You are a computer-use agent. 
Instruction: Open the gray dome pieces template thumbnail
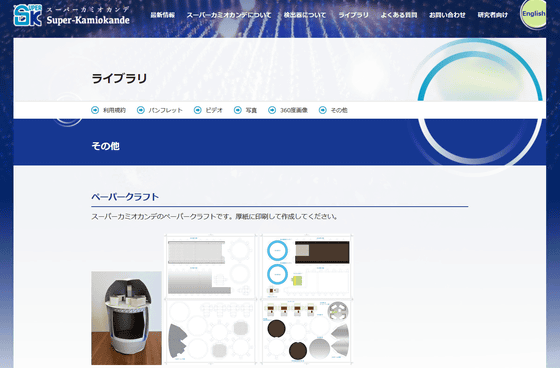[x=210, y=332]
